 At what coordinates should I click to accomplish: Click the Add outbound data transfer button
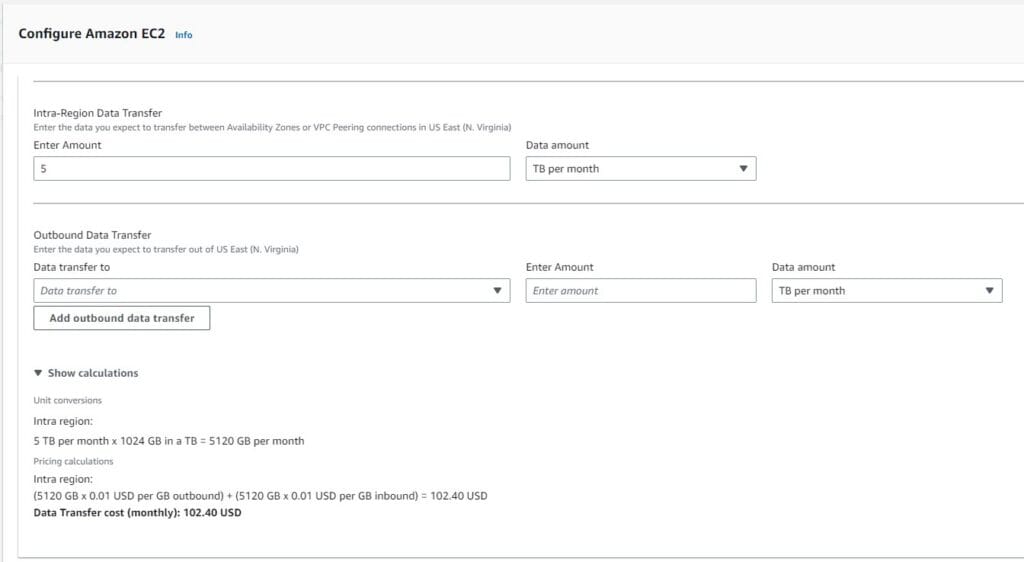121,318
